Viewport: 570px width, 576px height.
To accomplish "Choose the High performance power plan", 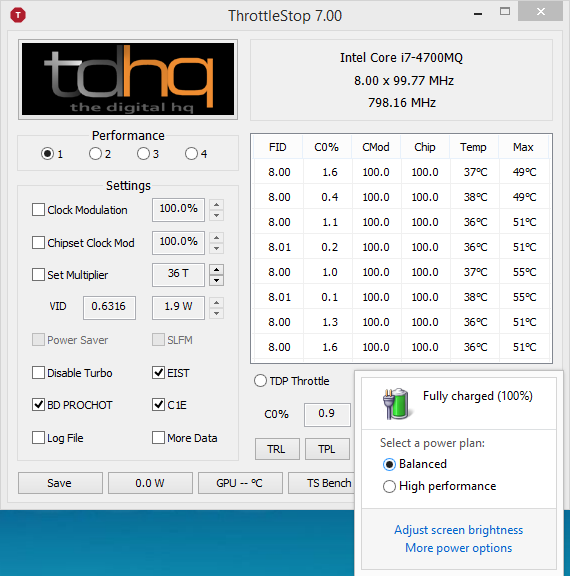I will point(389,486).
